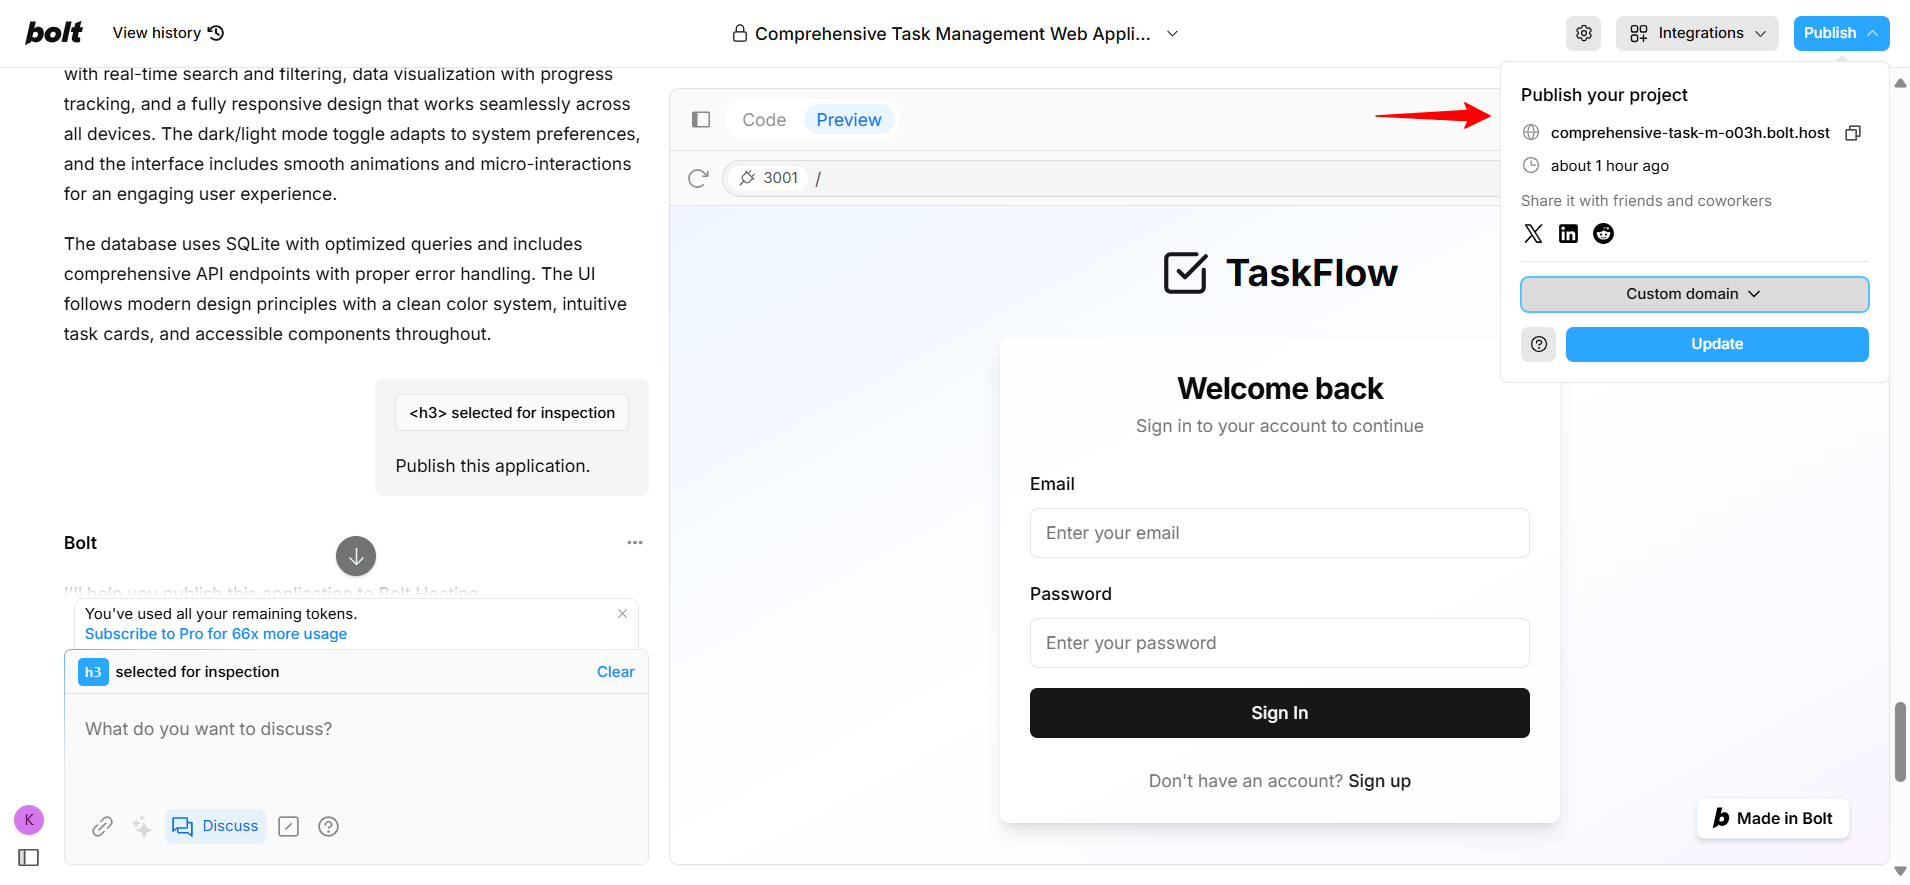1910x885 pixels.
Task: Expand the Custom domain dropdown
Action: click(1694, 294)
